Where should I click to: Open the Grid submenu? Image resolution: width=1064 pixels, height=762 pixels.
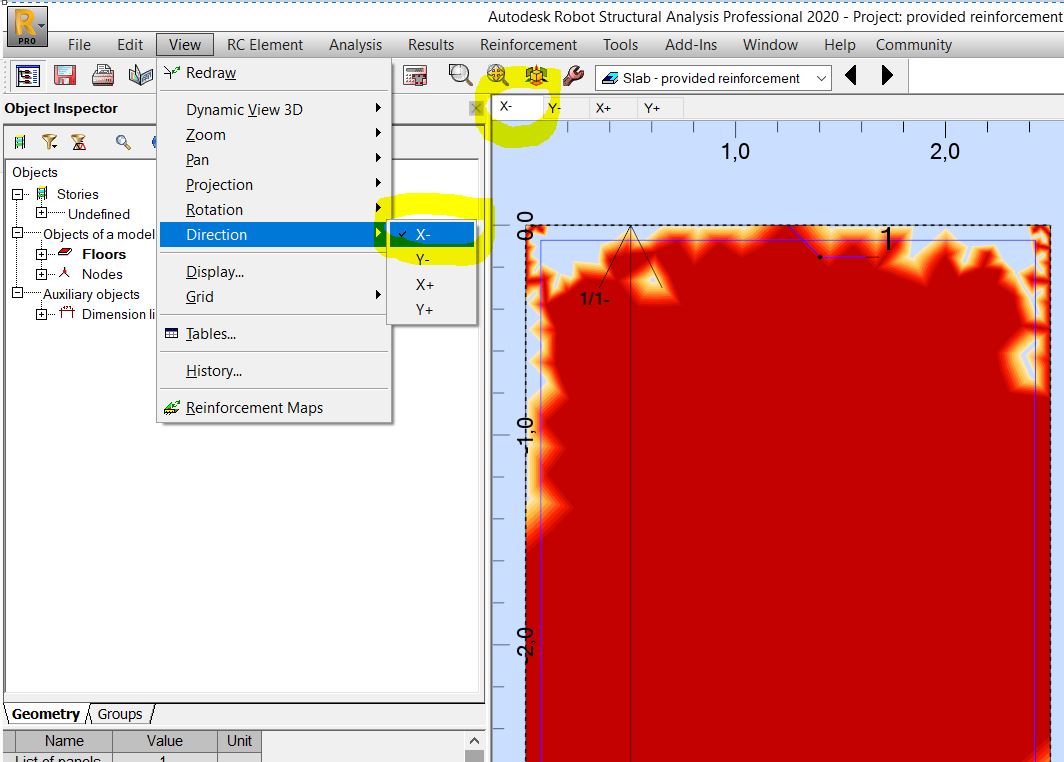click(275, 297)
